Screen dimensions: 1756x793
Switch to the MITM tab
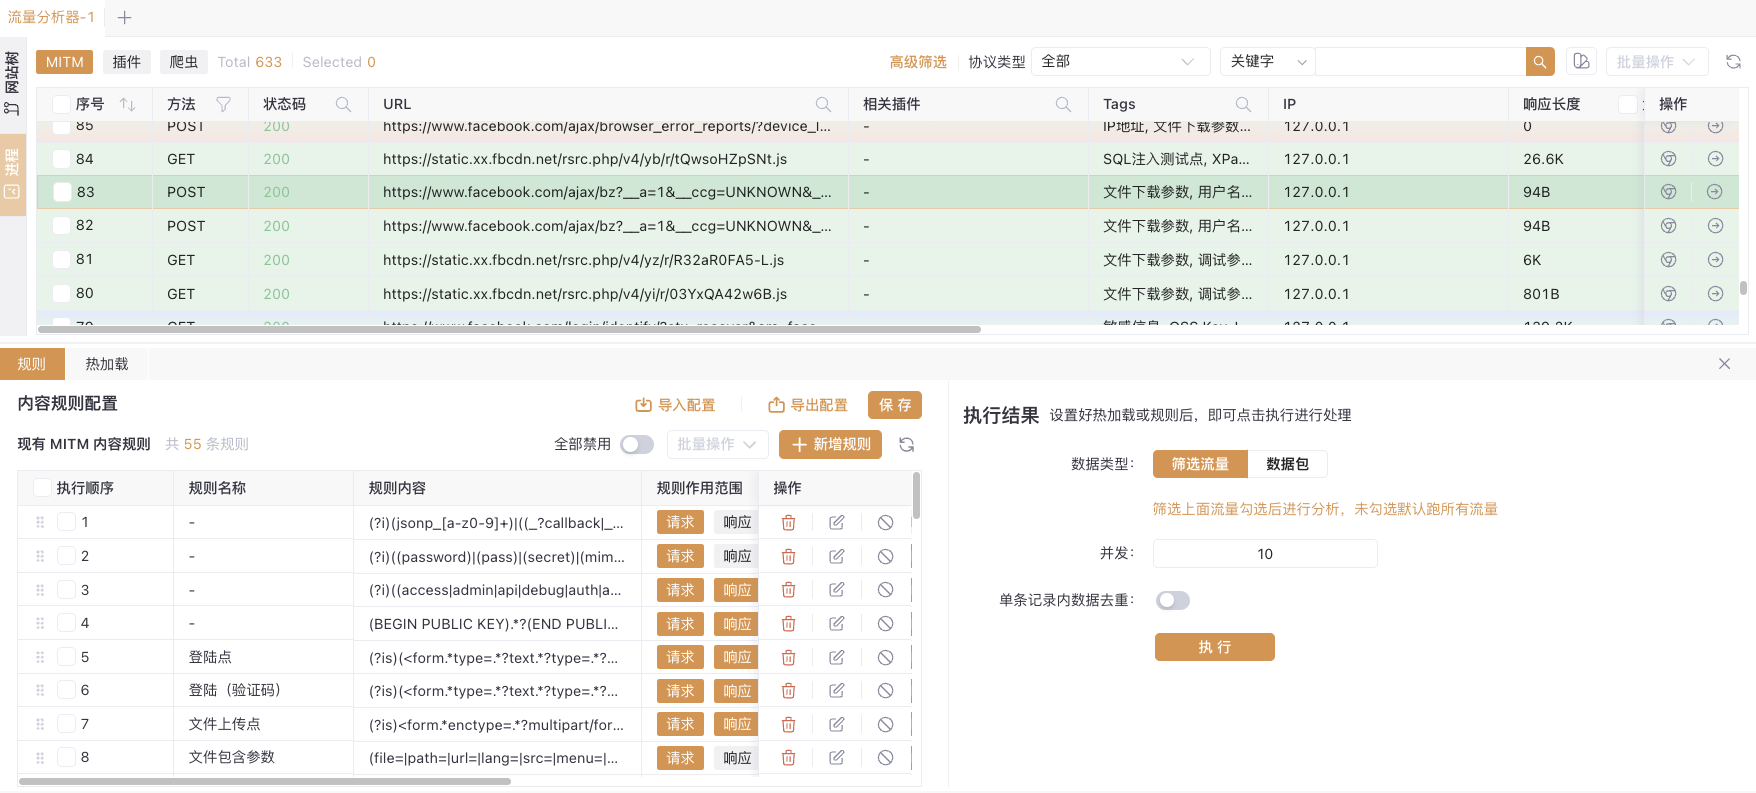click(x=65, y=62)
